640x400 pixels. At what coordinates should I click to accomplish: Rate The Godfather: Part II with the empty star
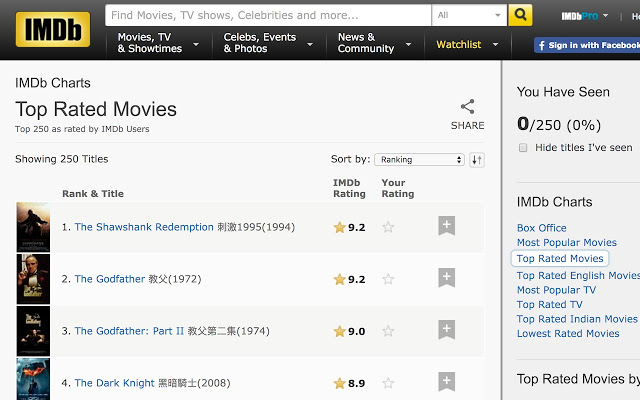coord(388,331)
